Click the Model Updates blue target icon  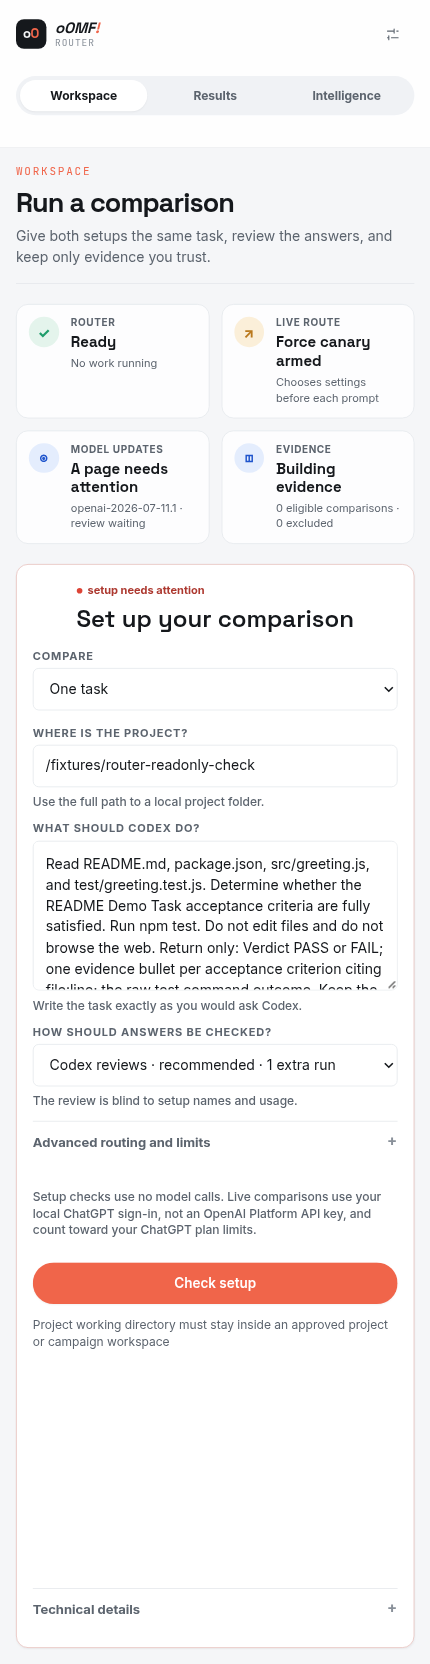click(x=44, y=459)
